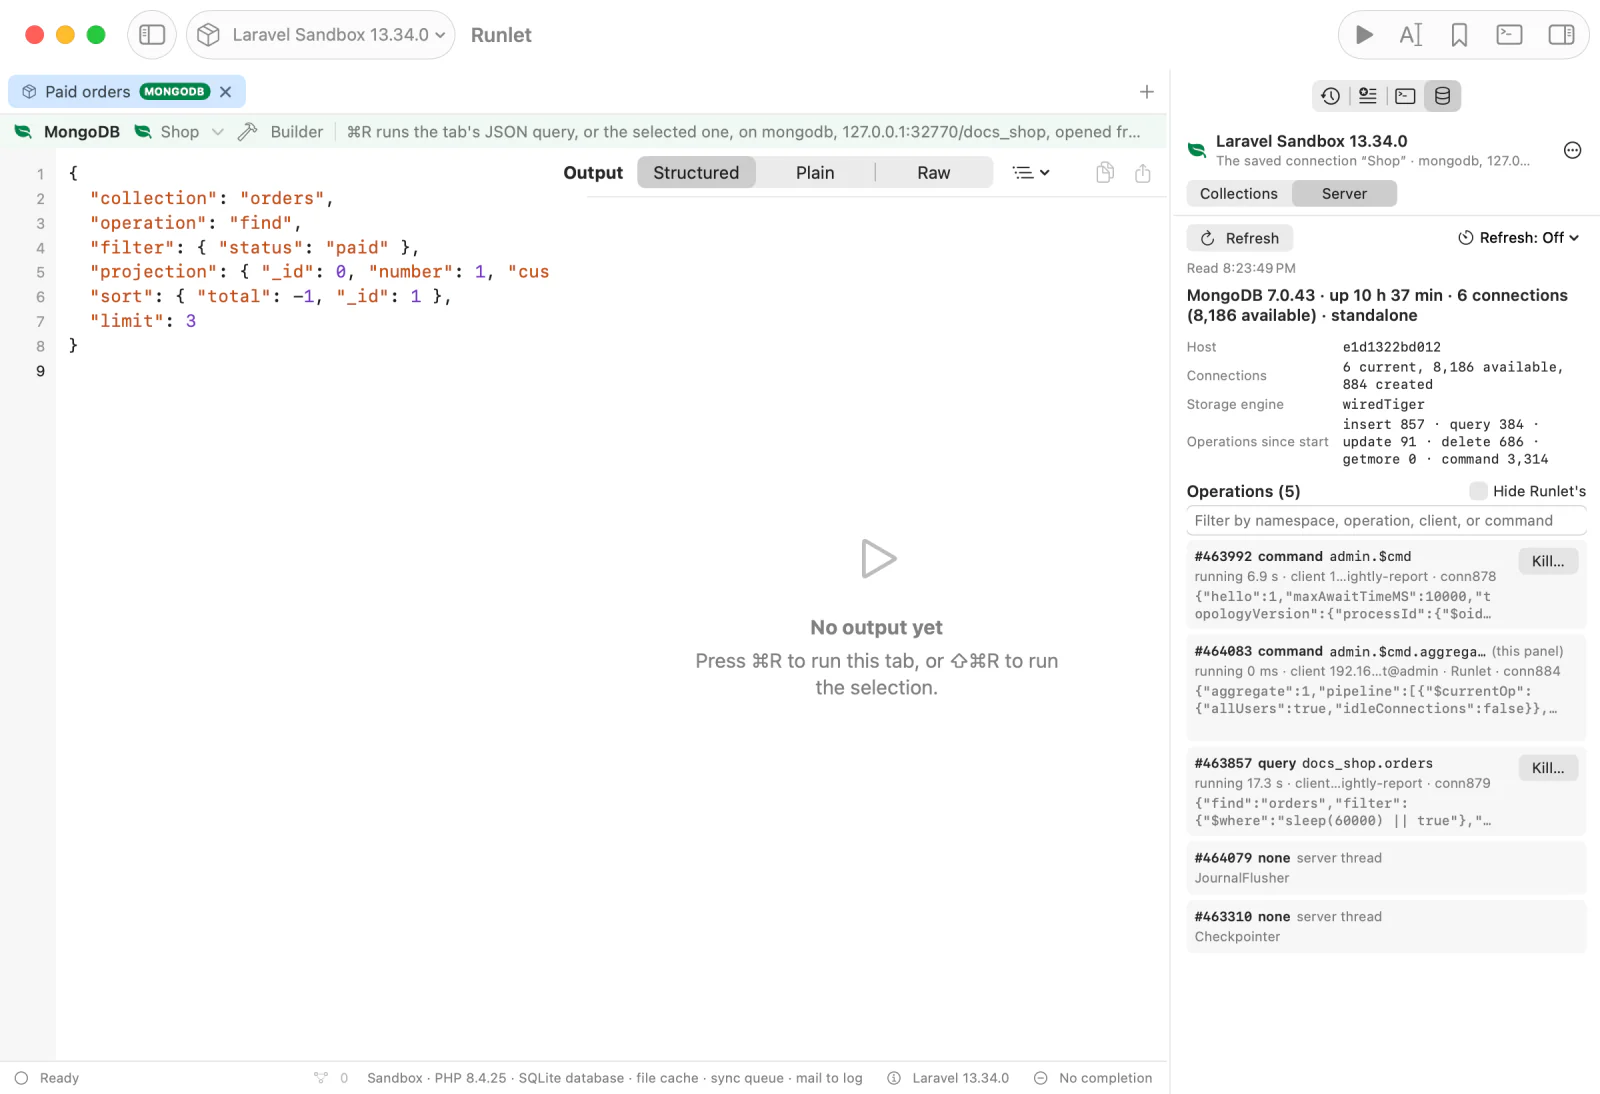Open the terminal icon in top toolbar

click(x=1509, y=35)
